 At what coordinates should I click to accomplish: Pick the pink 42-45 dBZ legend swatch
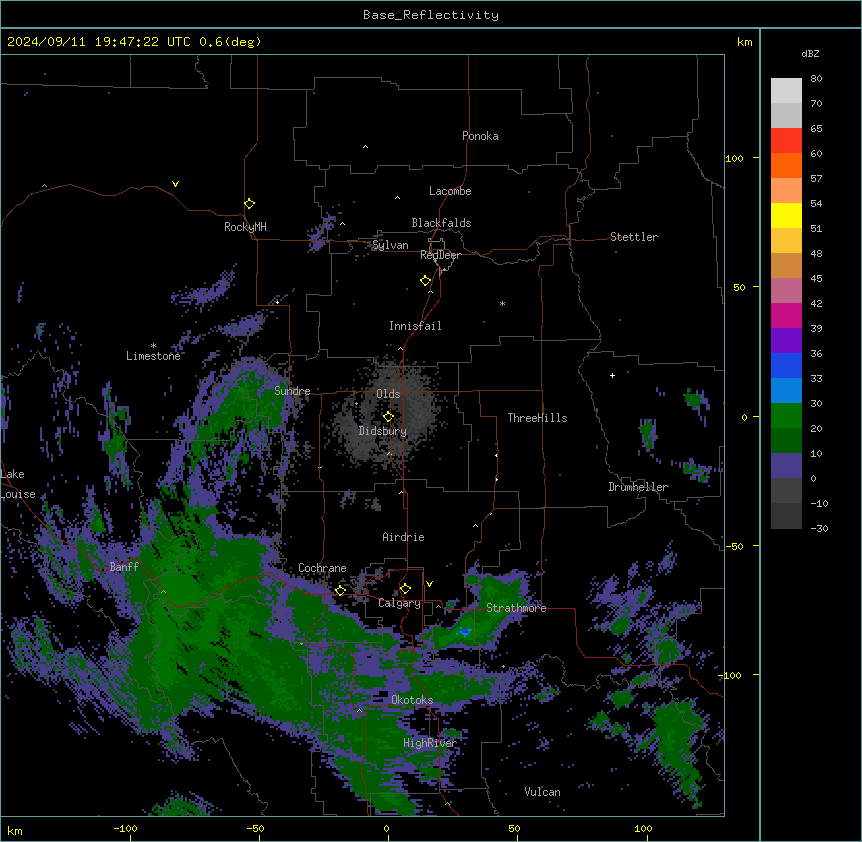[x=786, y=291]
